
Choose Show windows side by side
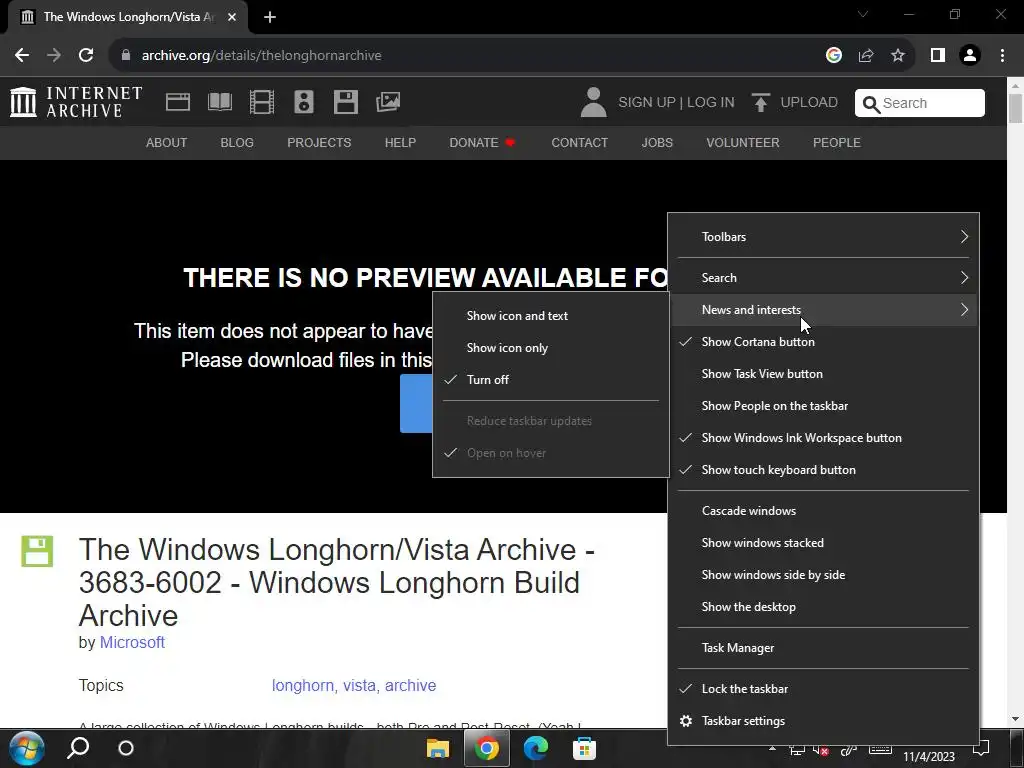823,575
